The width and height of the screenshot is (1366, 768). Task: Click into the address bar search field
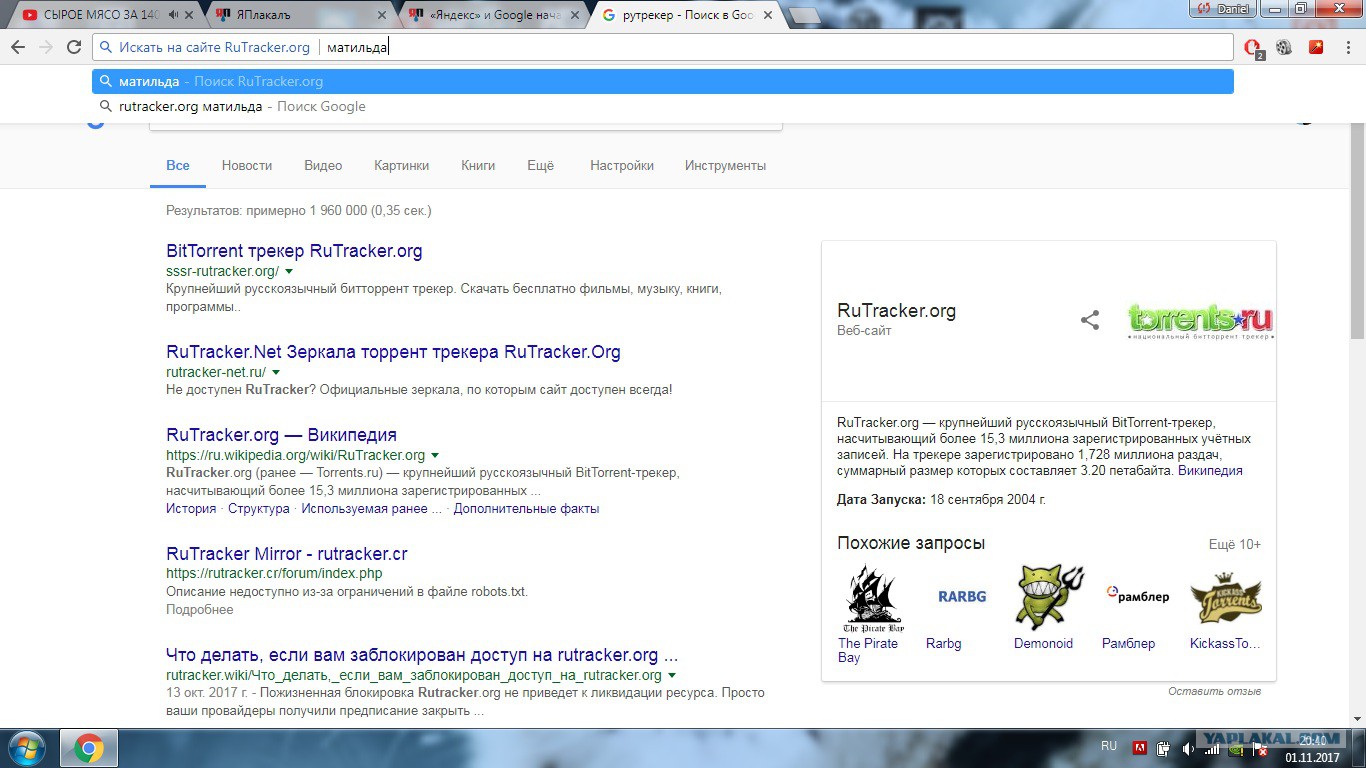tap(662, 47)
